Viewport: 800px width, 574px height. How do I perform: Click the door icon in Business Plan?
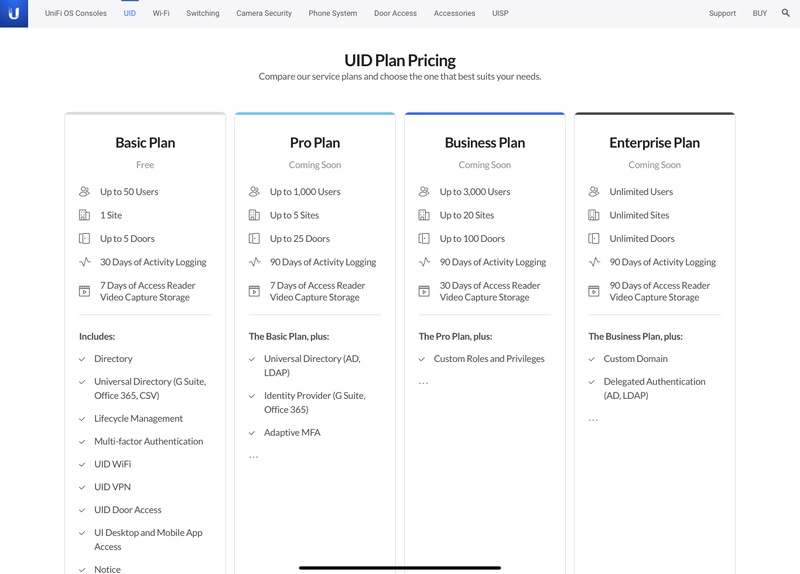point(425,239)
